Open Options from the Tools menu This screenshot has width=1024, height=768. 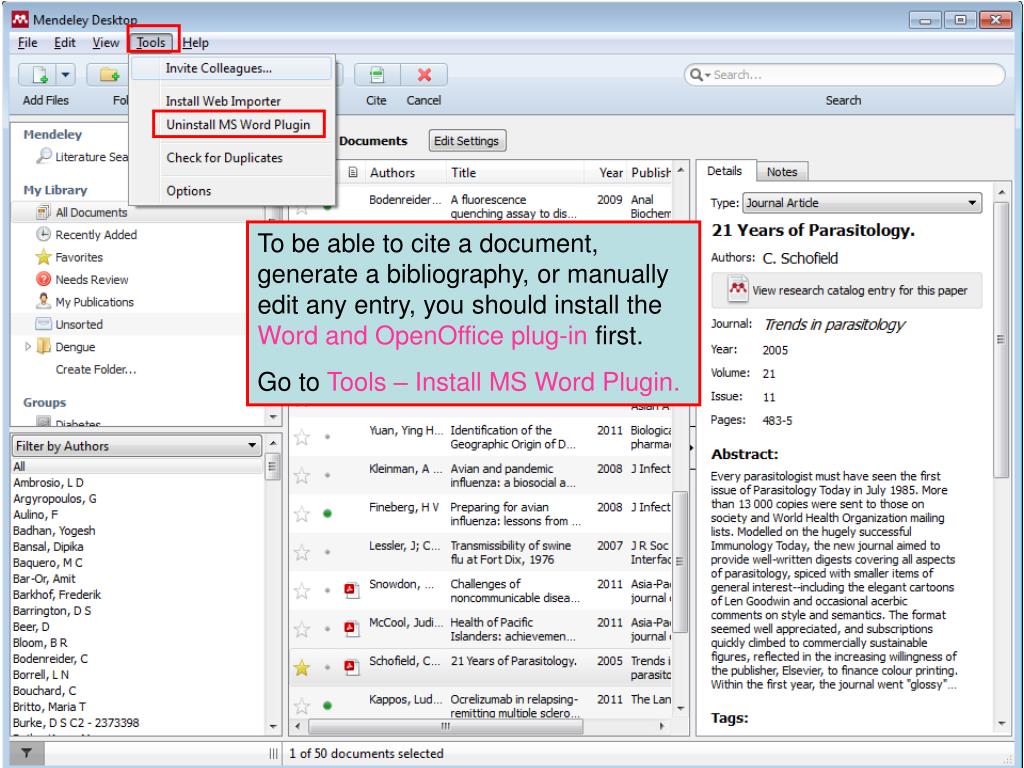point(189,191)
